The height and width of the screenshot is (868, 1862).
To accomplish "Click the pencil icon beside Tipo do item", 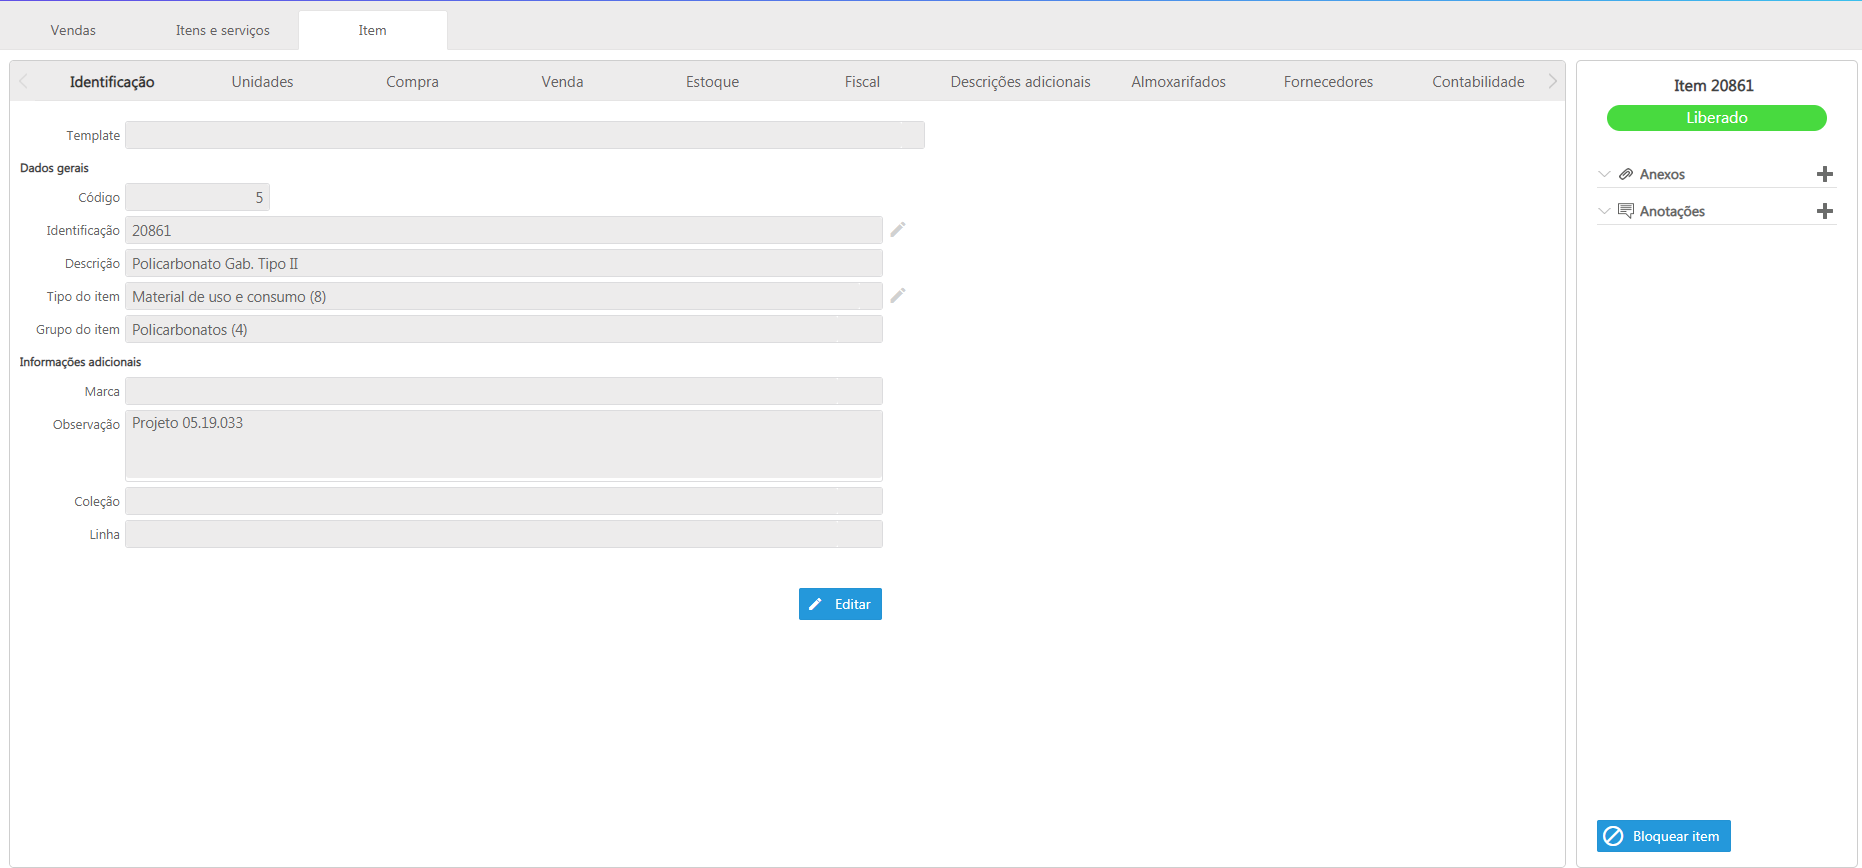I will pyautogui.click(x=898, y=296).
